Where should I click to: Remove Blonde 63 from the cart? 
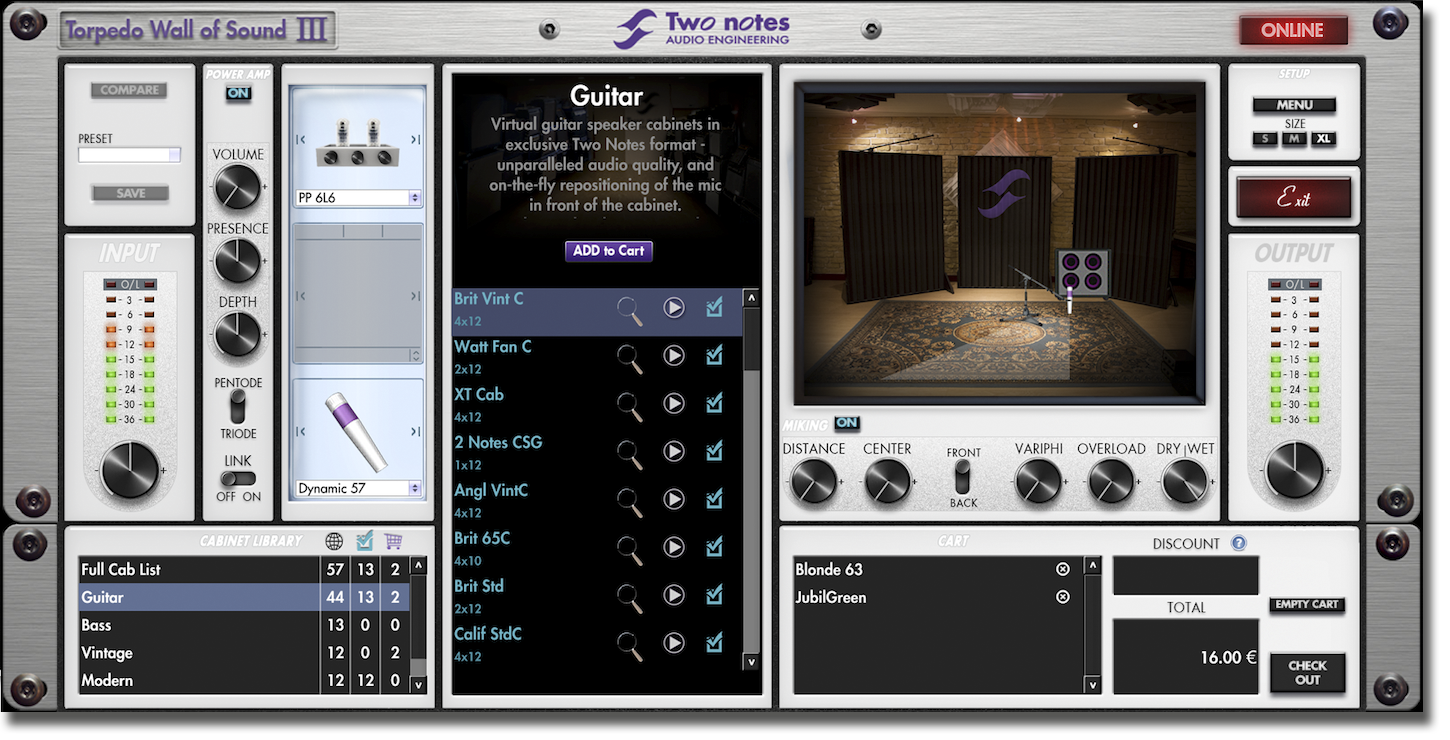(1063, 569)
